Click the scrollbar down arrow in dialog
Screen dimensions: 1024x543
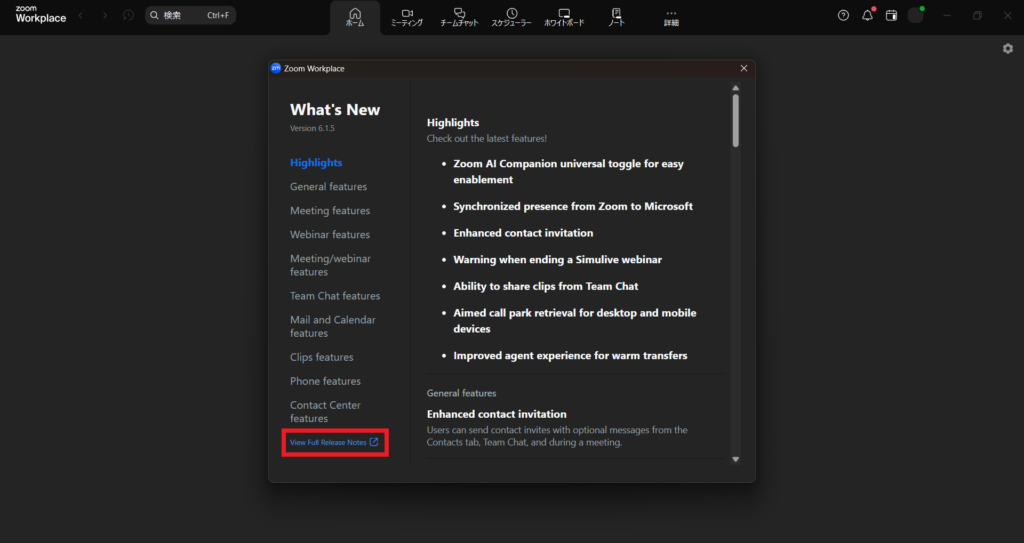pos(736,459)
